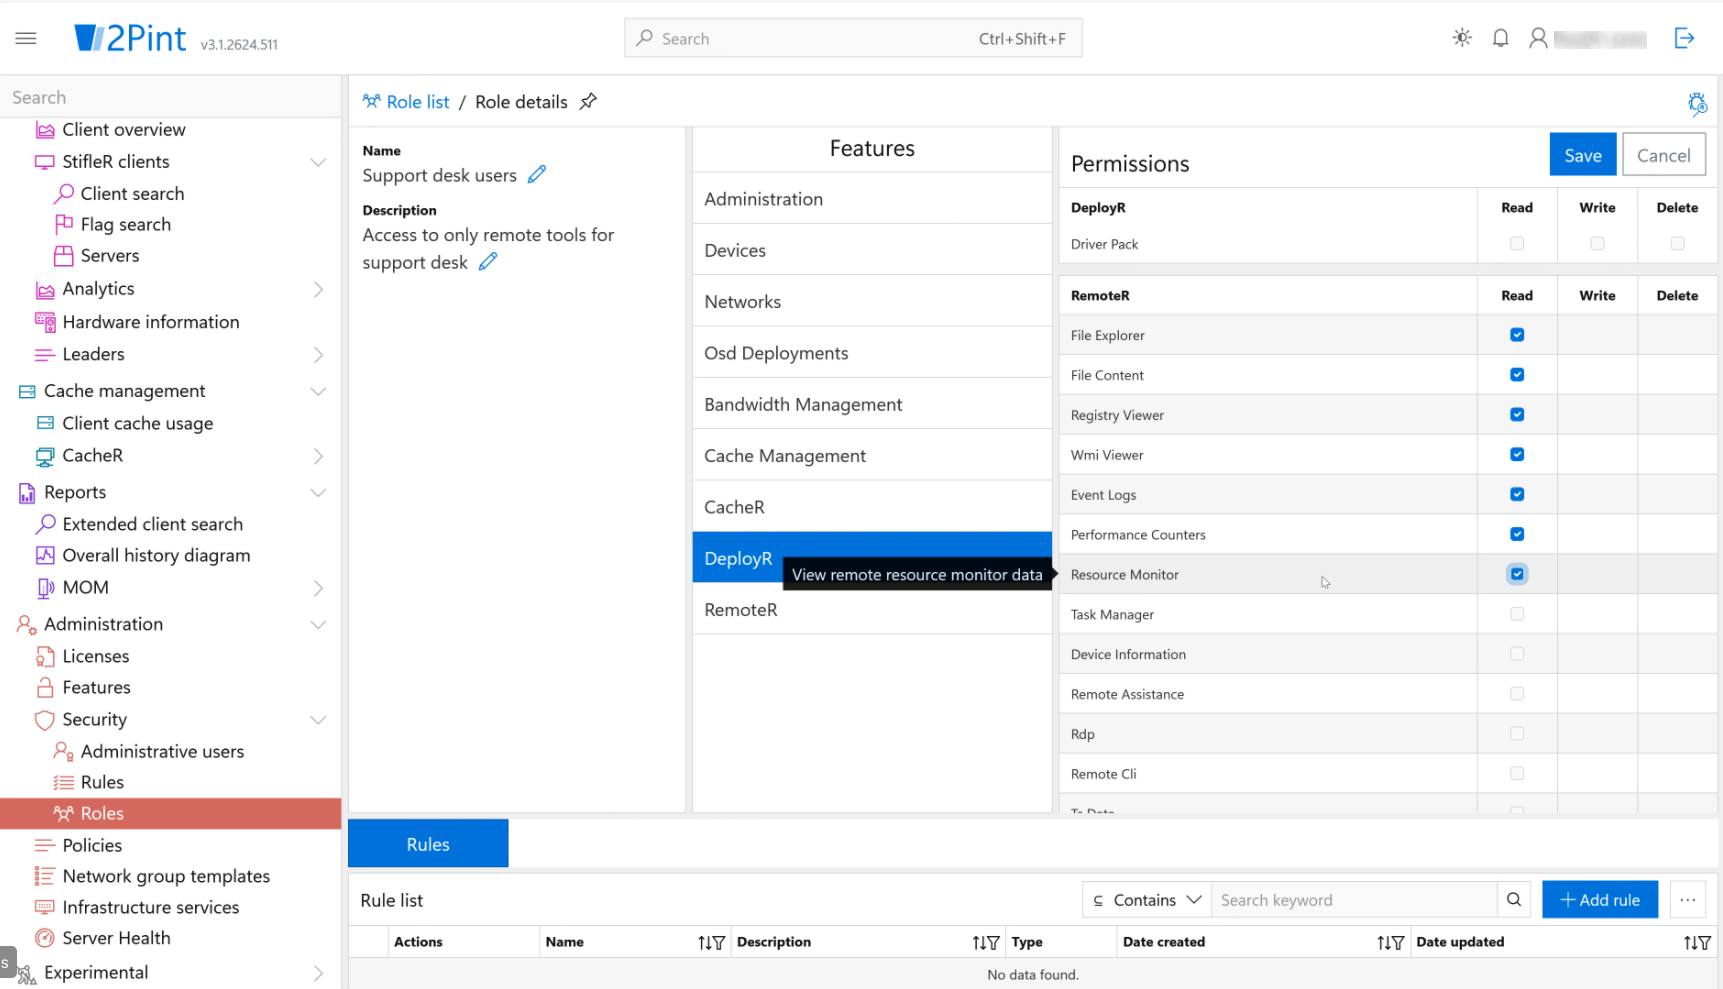1723x989 pixels.
Task: Click the Search keyword input
Action: tap(1353, 899)
